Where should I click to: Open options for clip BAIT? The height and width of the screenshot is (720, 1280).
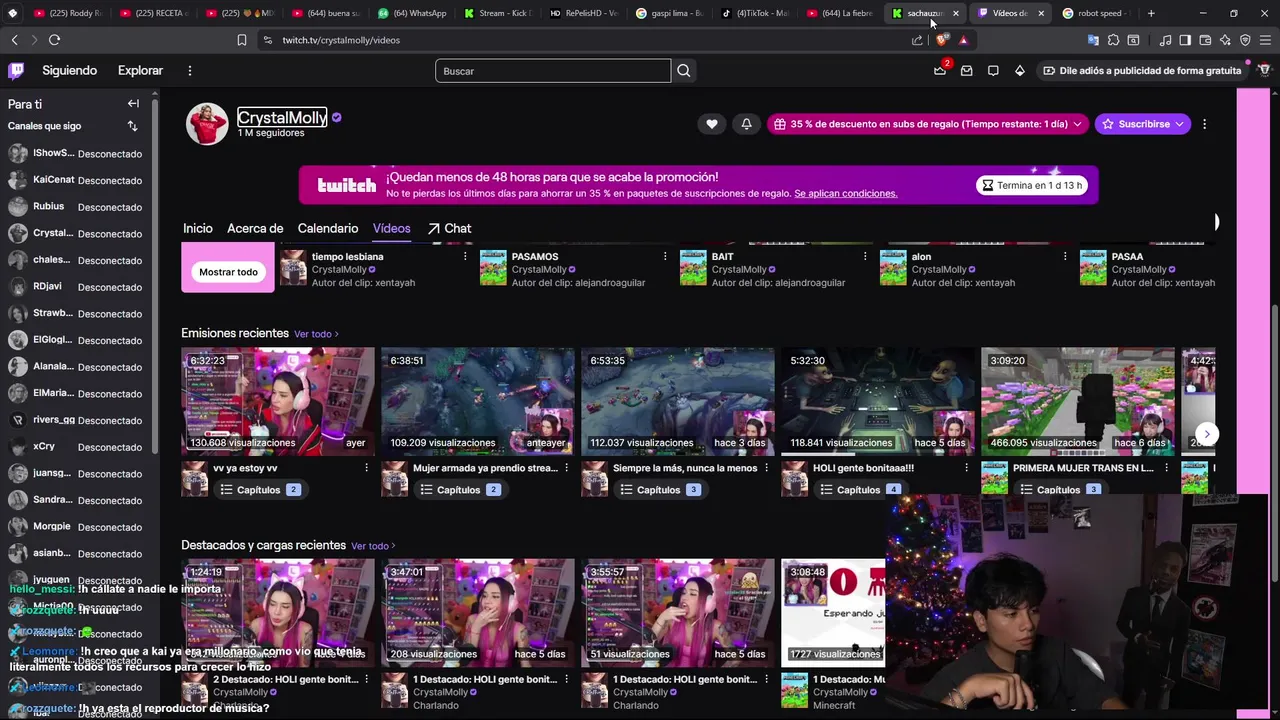(865, 257)
